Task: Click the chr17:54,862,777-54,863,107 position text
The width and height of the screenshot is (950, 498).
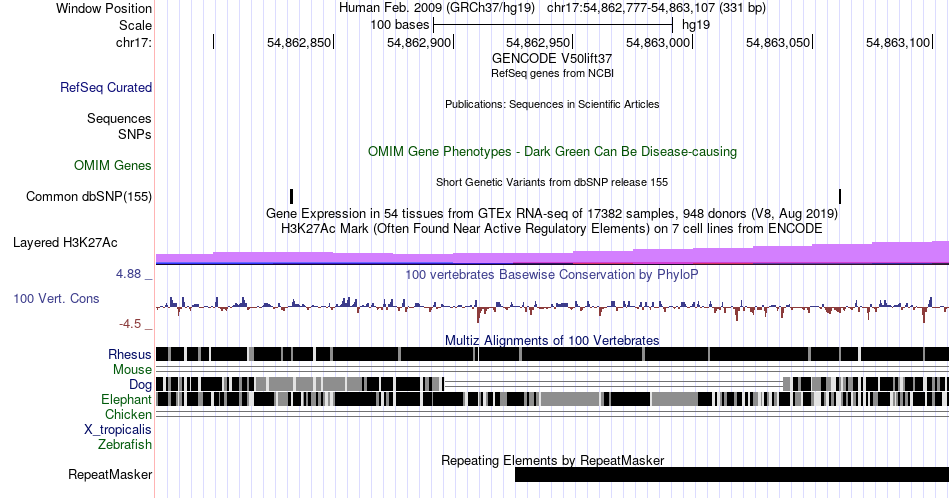Action: pos(656,8)
